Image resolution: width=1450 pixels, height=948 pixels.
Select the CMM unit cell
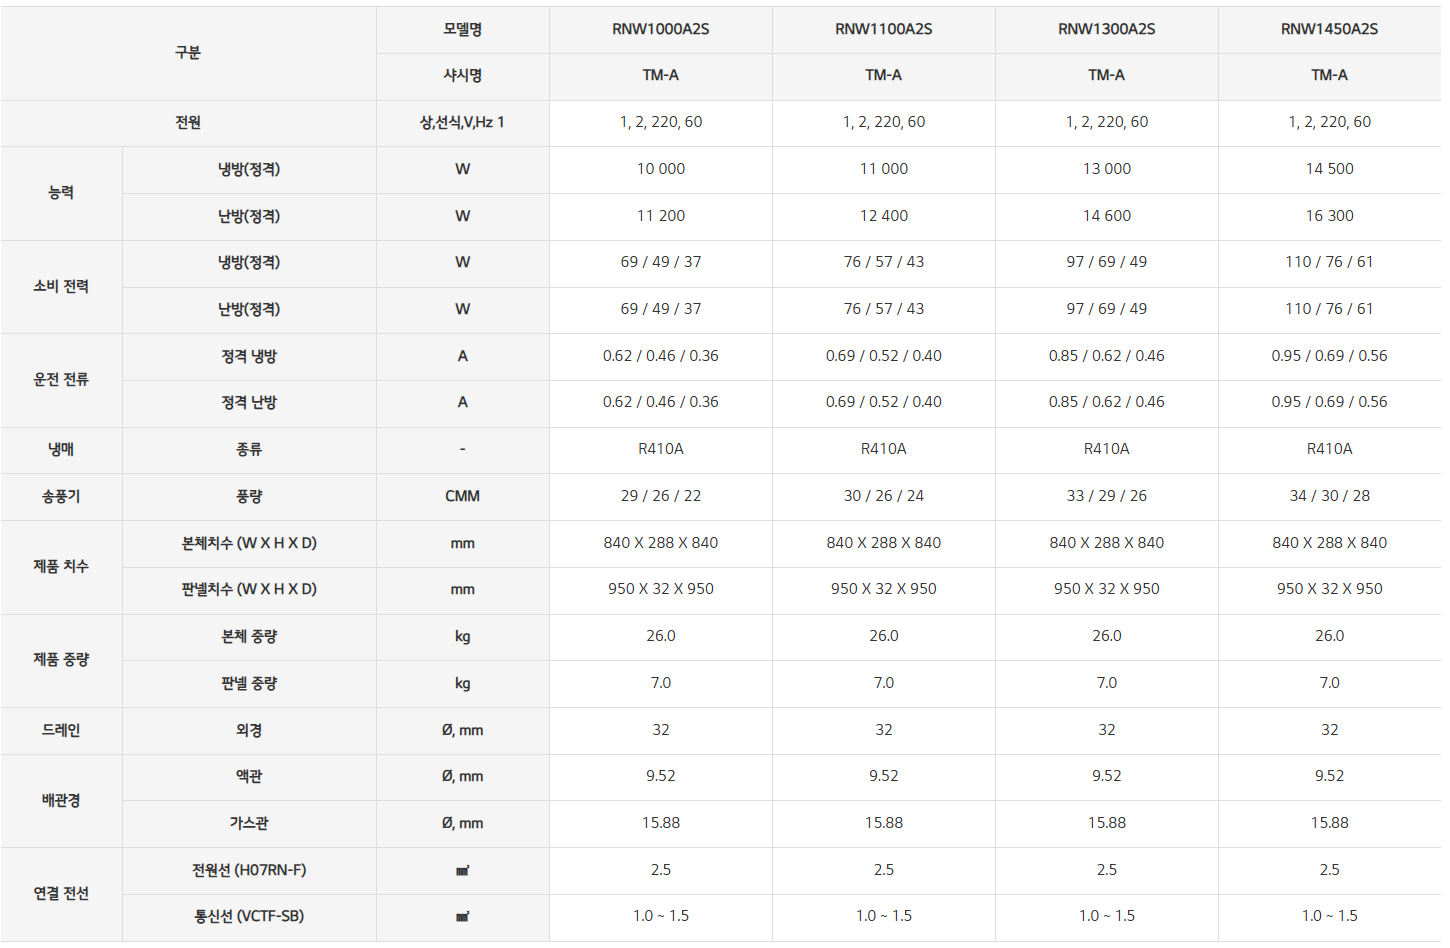[x=463, y=496]
